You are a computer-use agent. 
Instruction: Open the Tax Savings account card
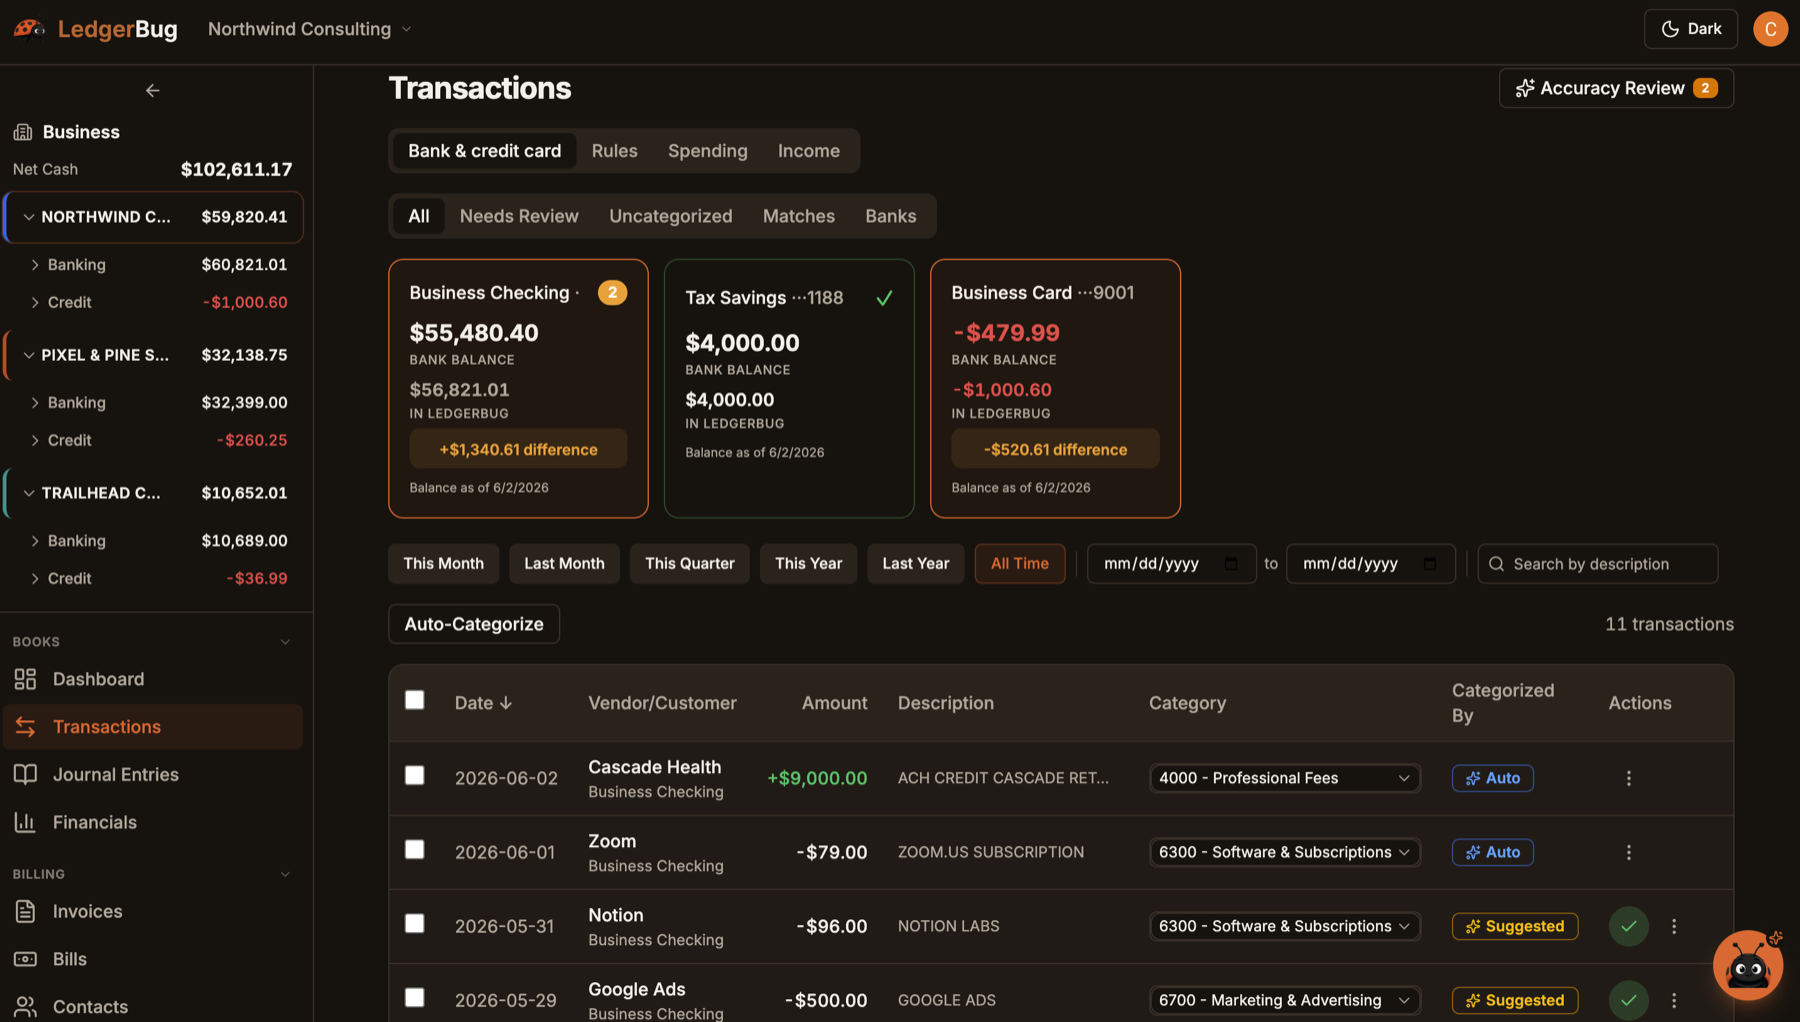789,389
